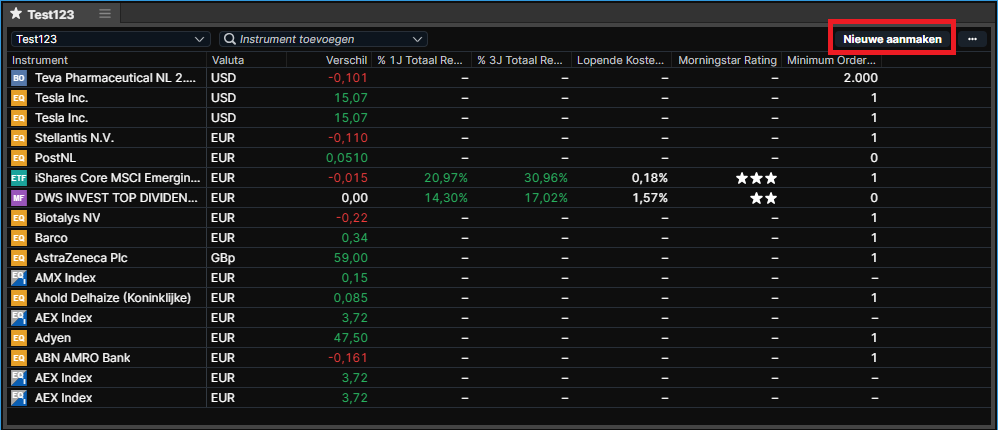
Task: Click the 17,02% three-year return value
Action: tap(546, 198)
